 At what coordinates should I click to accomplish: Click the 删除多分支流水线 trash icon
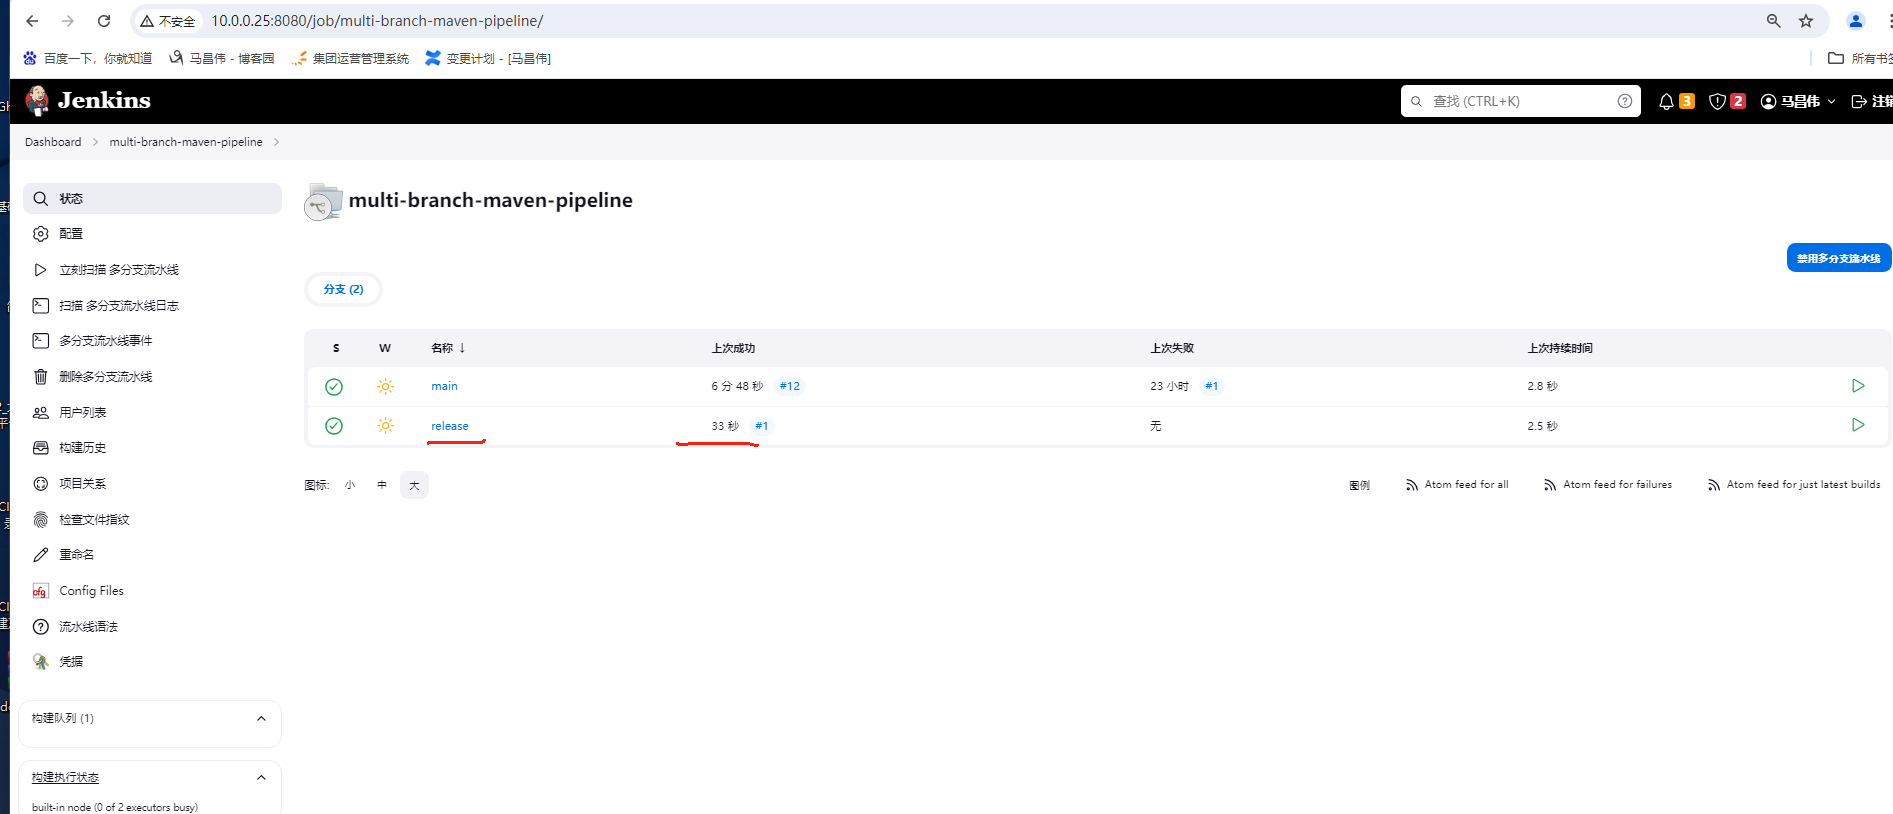point(41,377)
